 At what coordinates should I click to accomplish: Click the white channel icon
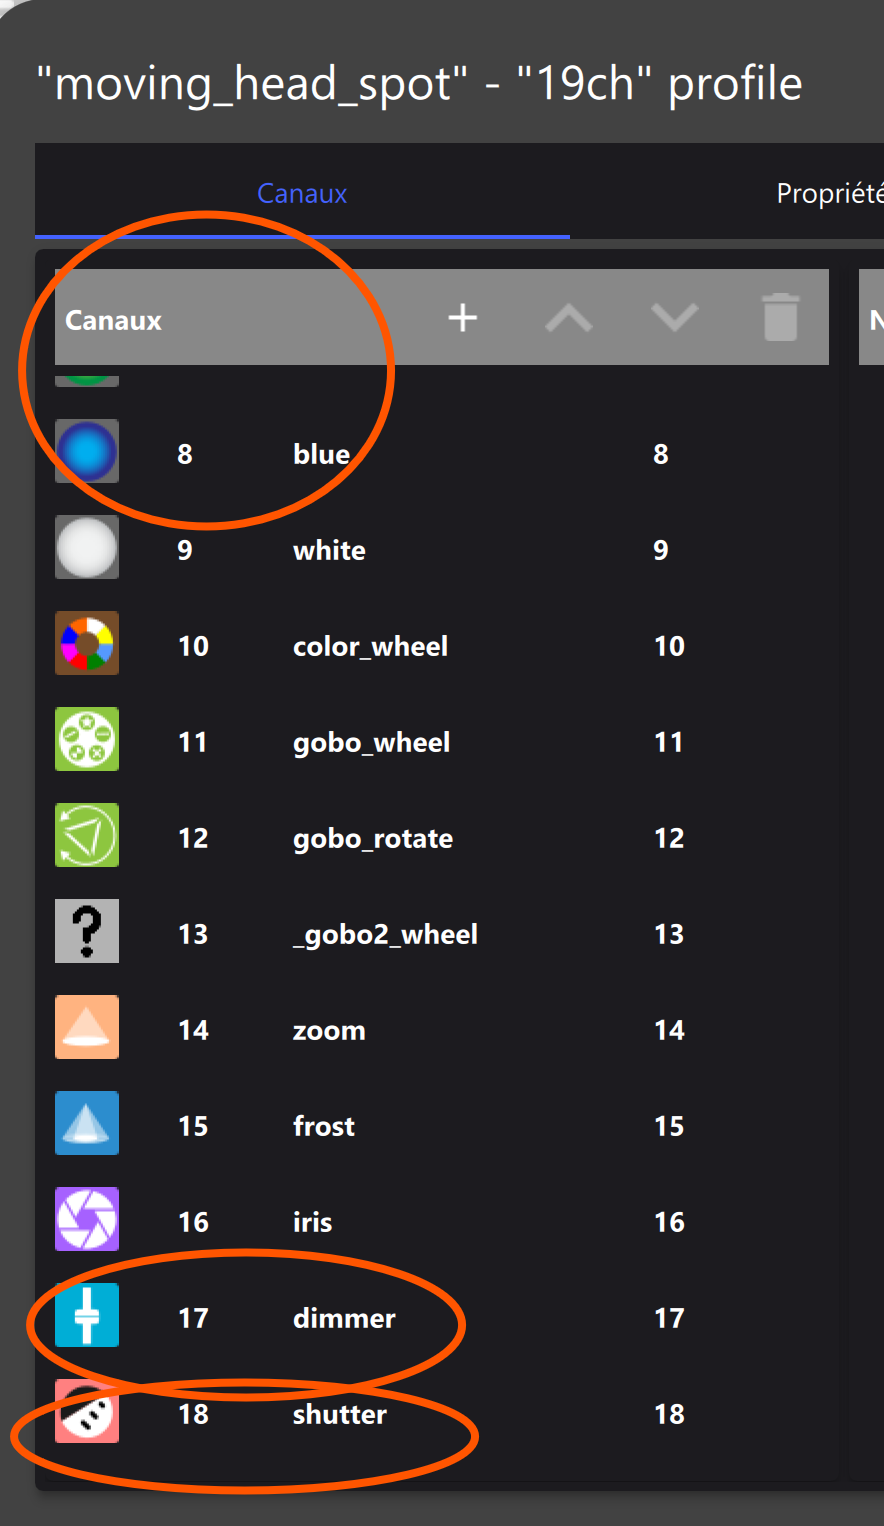click(87, 547)
